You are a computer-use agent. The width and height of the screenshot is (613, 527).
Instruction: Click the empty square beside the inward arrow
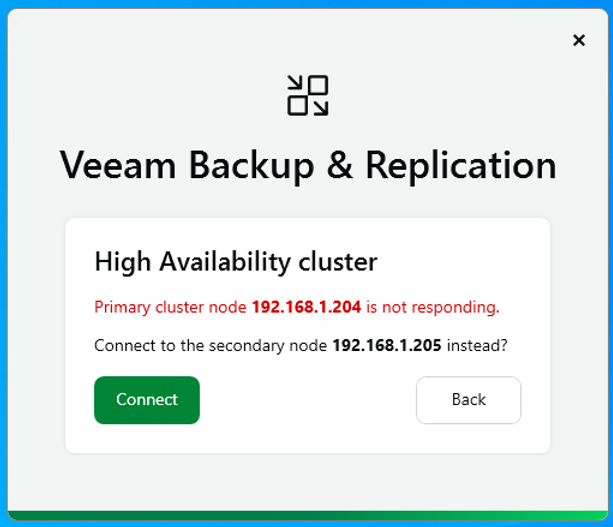(318, 85)
